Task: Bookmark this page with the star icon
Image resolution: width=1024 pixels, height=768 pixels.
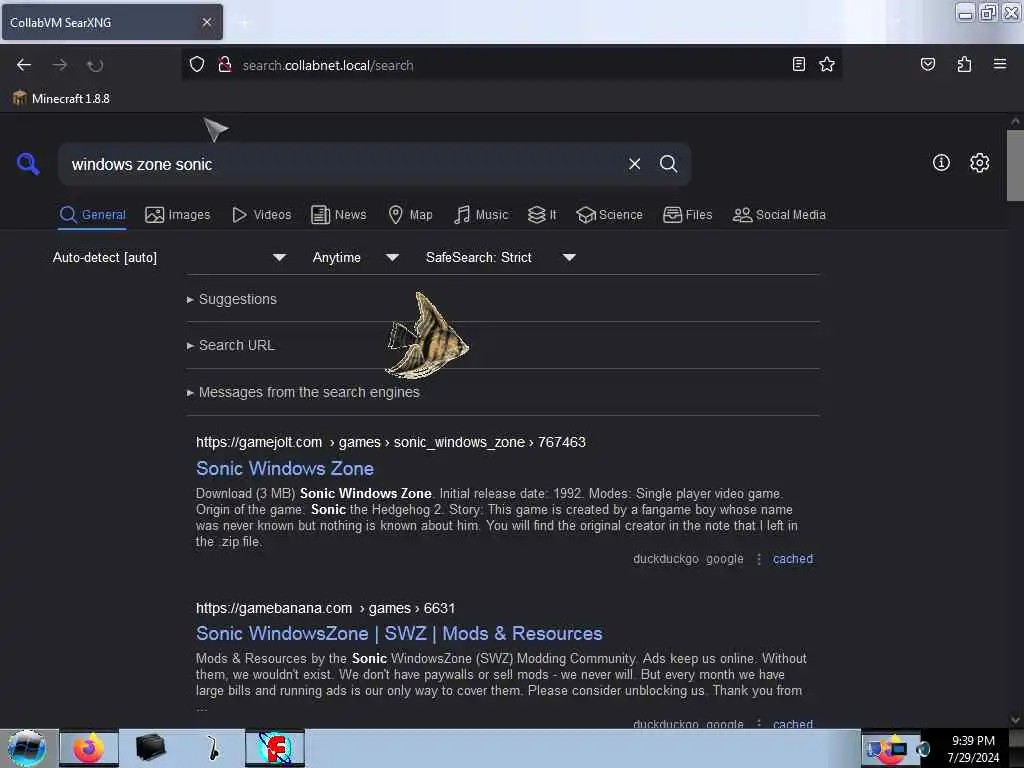Action: coord(827,64)
